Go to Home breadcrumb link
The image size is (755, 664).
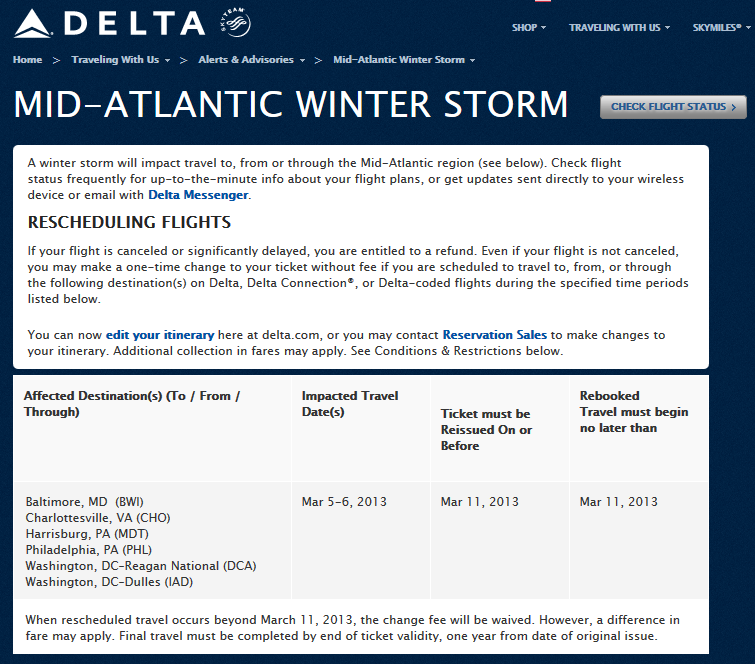click(x=28, y=60)
